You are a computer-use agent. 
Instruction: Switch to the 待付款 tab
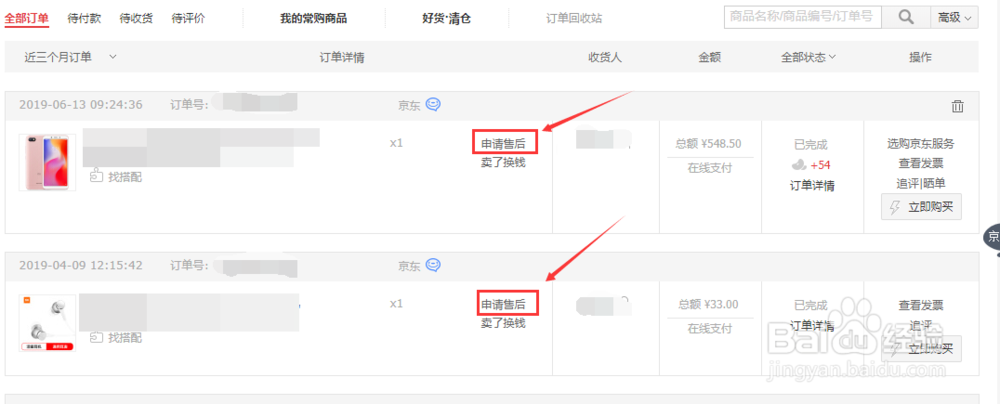tap(83, 18)
